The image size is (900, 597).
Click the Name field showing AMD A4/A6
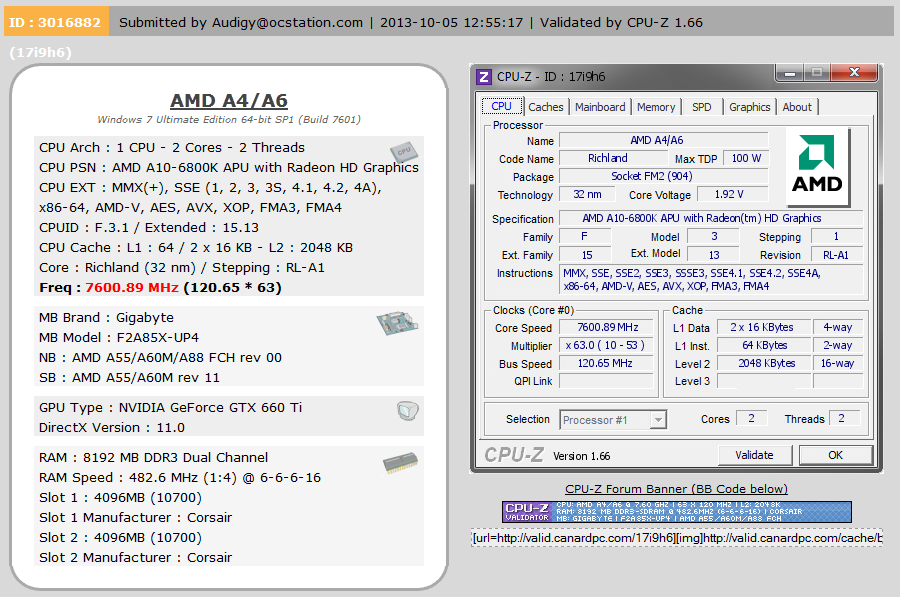(664, 140)
